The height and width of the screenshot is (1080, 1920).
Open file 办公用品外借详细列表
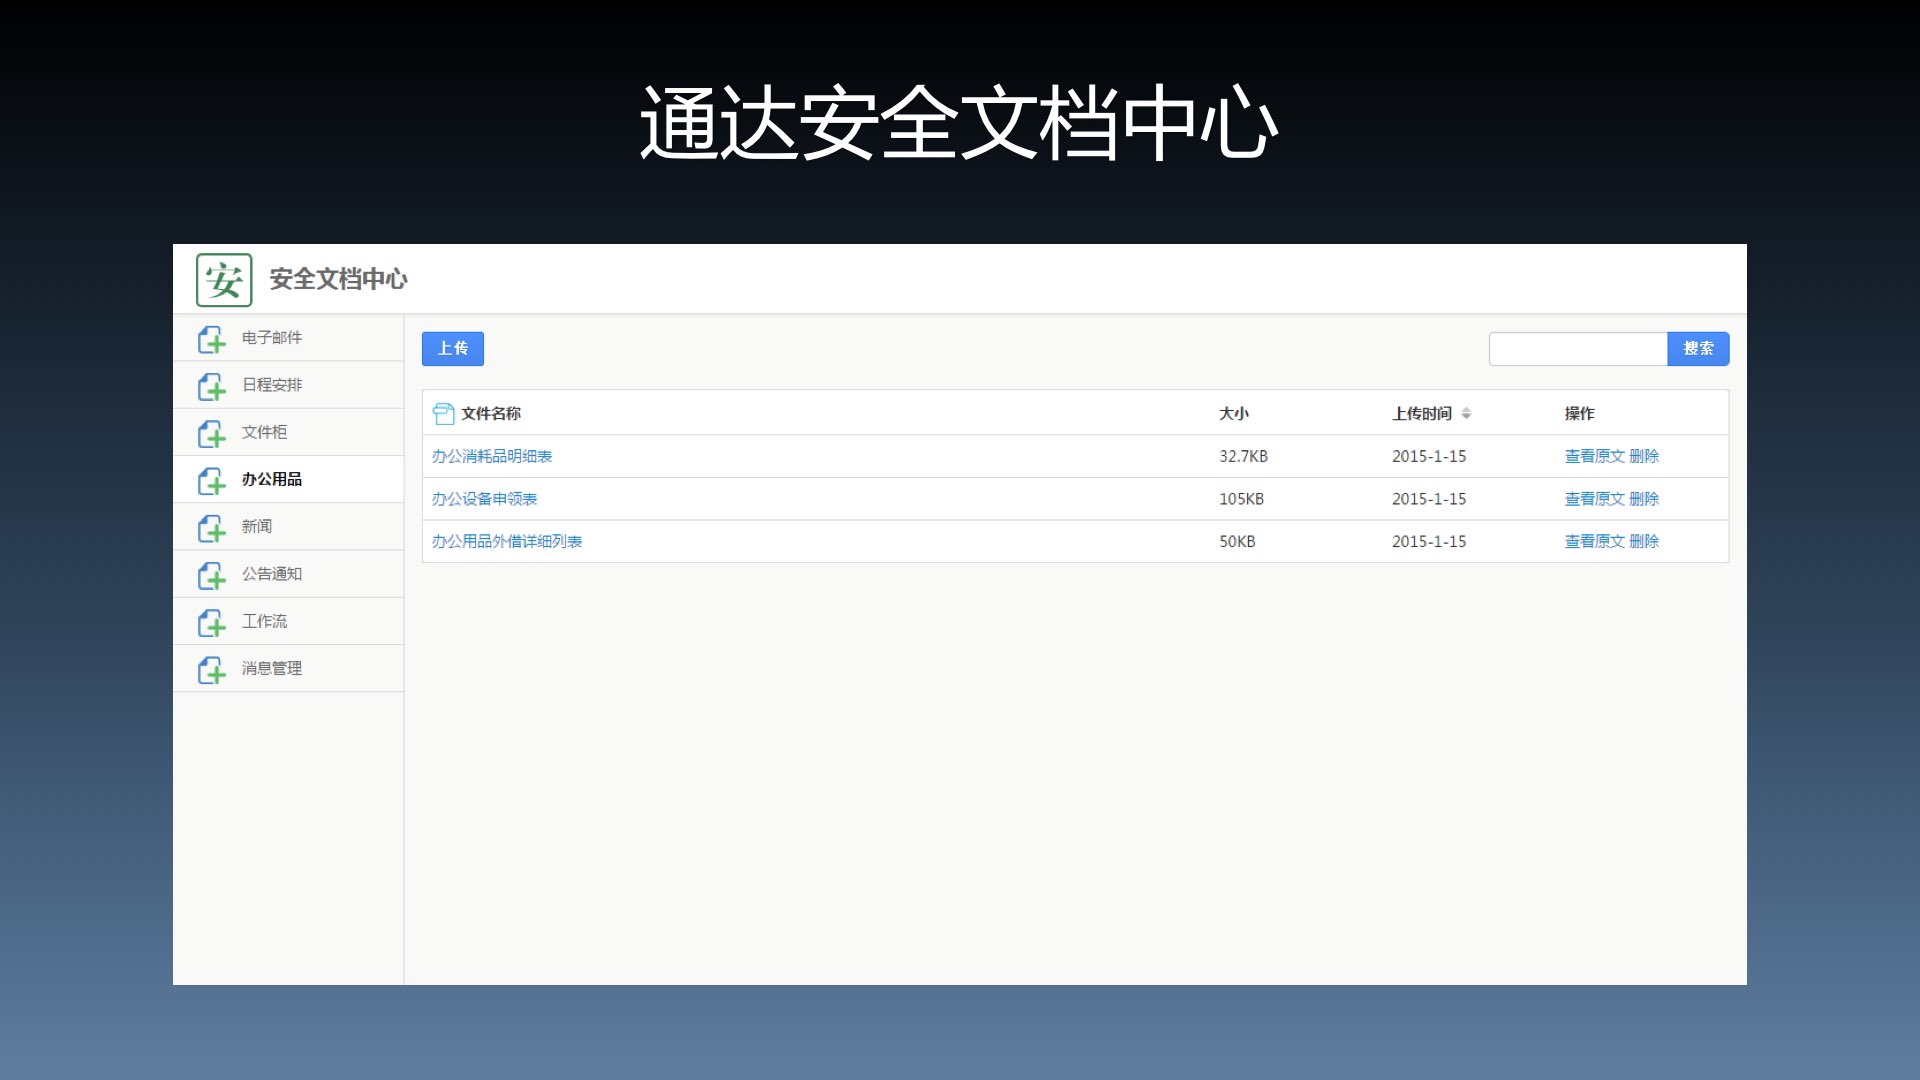507,541
